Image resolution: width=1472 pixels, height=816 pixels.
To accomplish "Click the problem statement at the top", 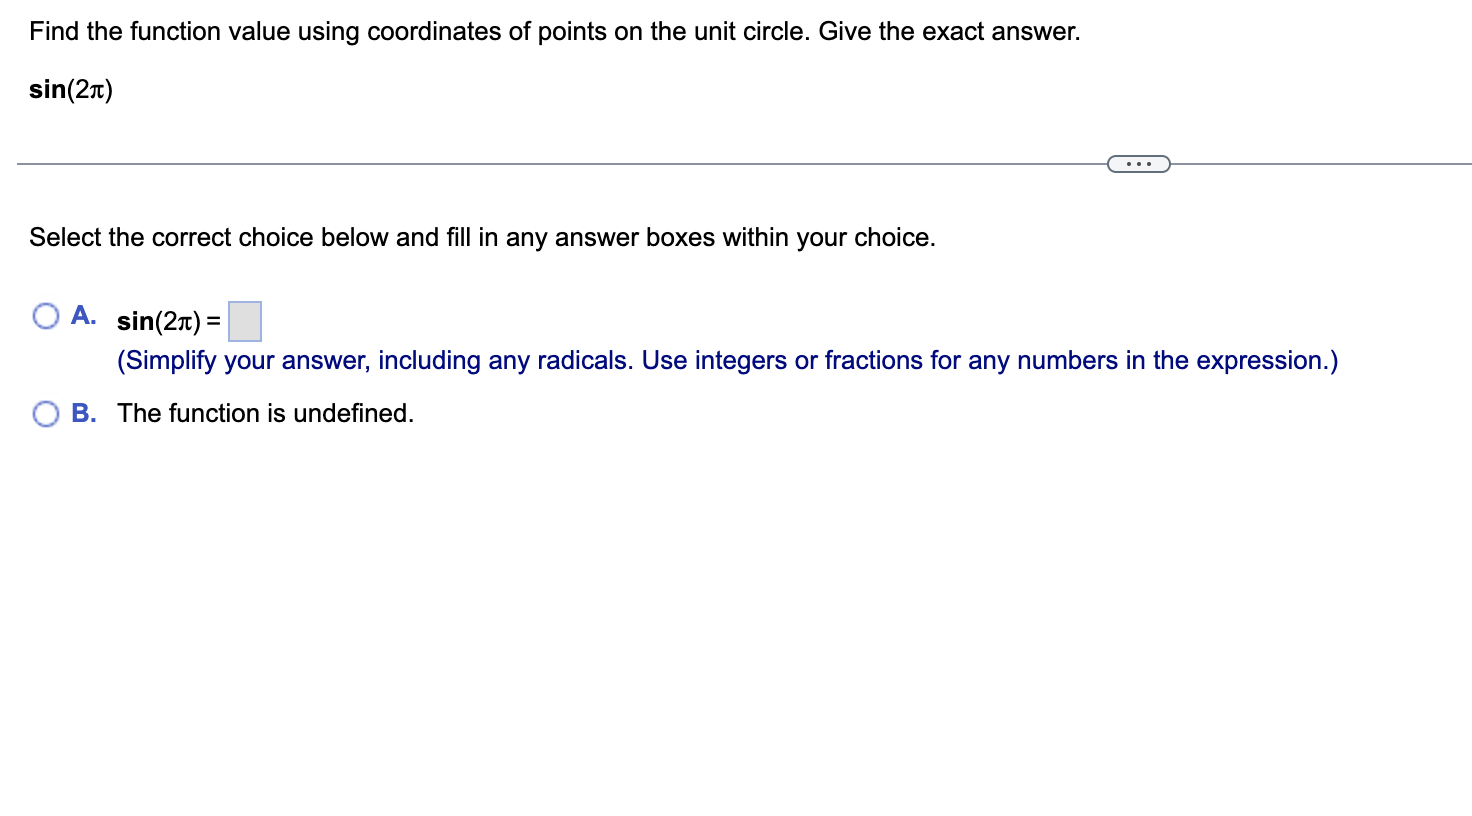I will [554, 31].
